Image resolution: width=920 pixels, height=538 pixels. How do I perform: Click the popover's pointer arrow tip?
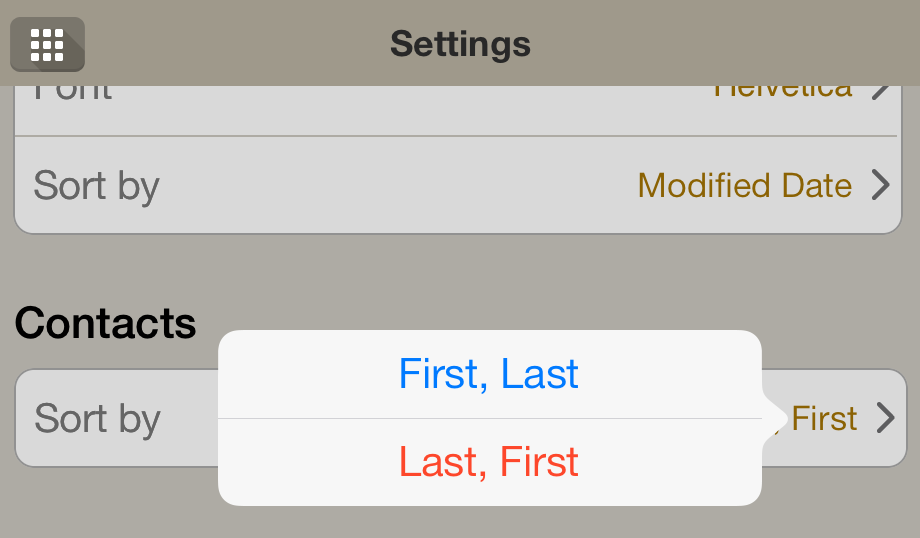(782, 418)
